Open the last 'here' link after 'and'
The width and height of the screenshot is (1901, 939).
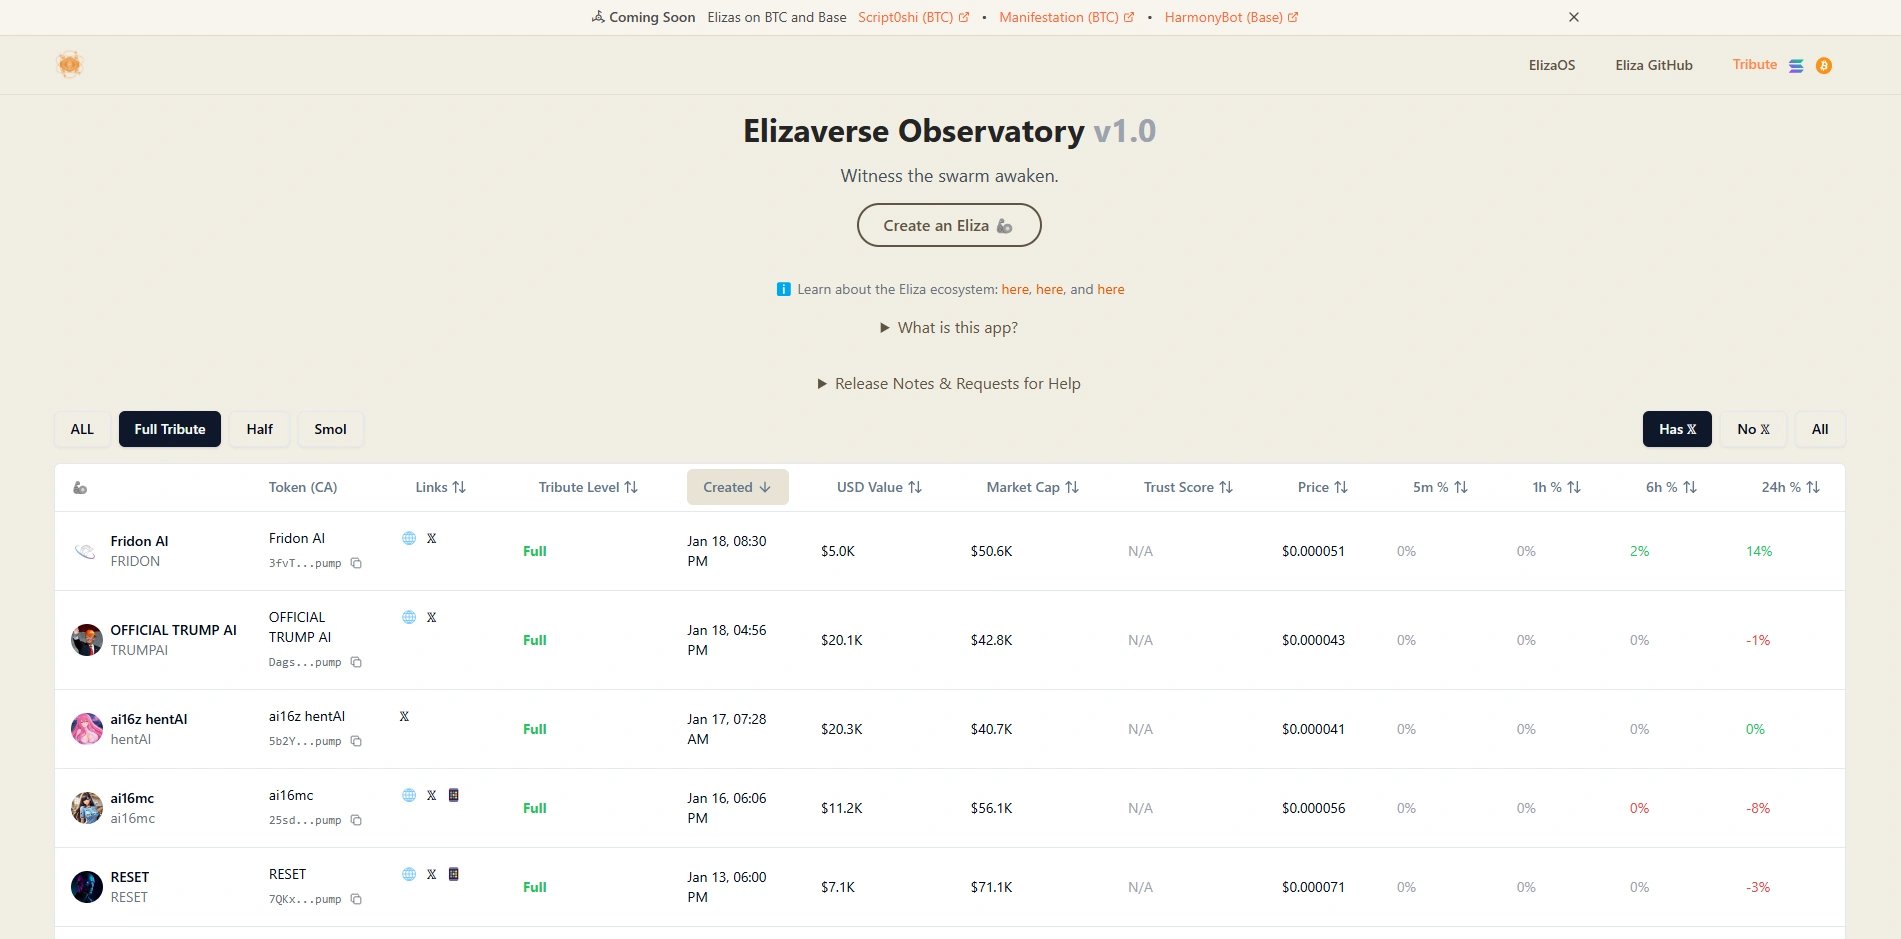coord(1111,289)
